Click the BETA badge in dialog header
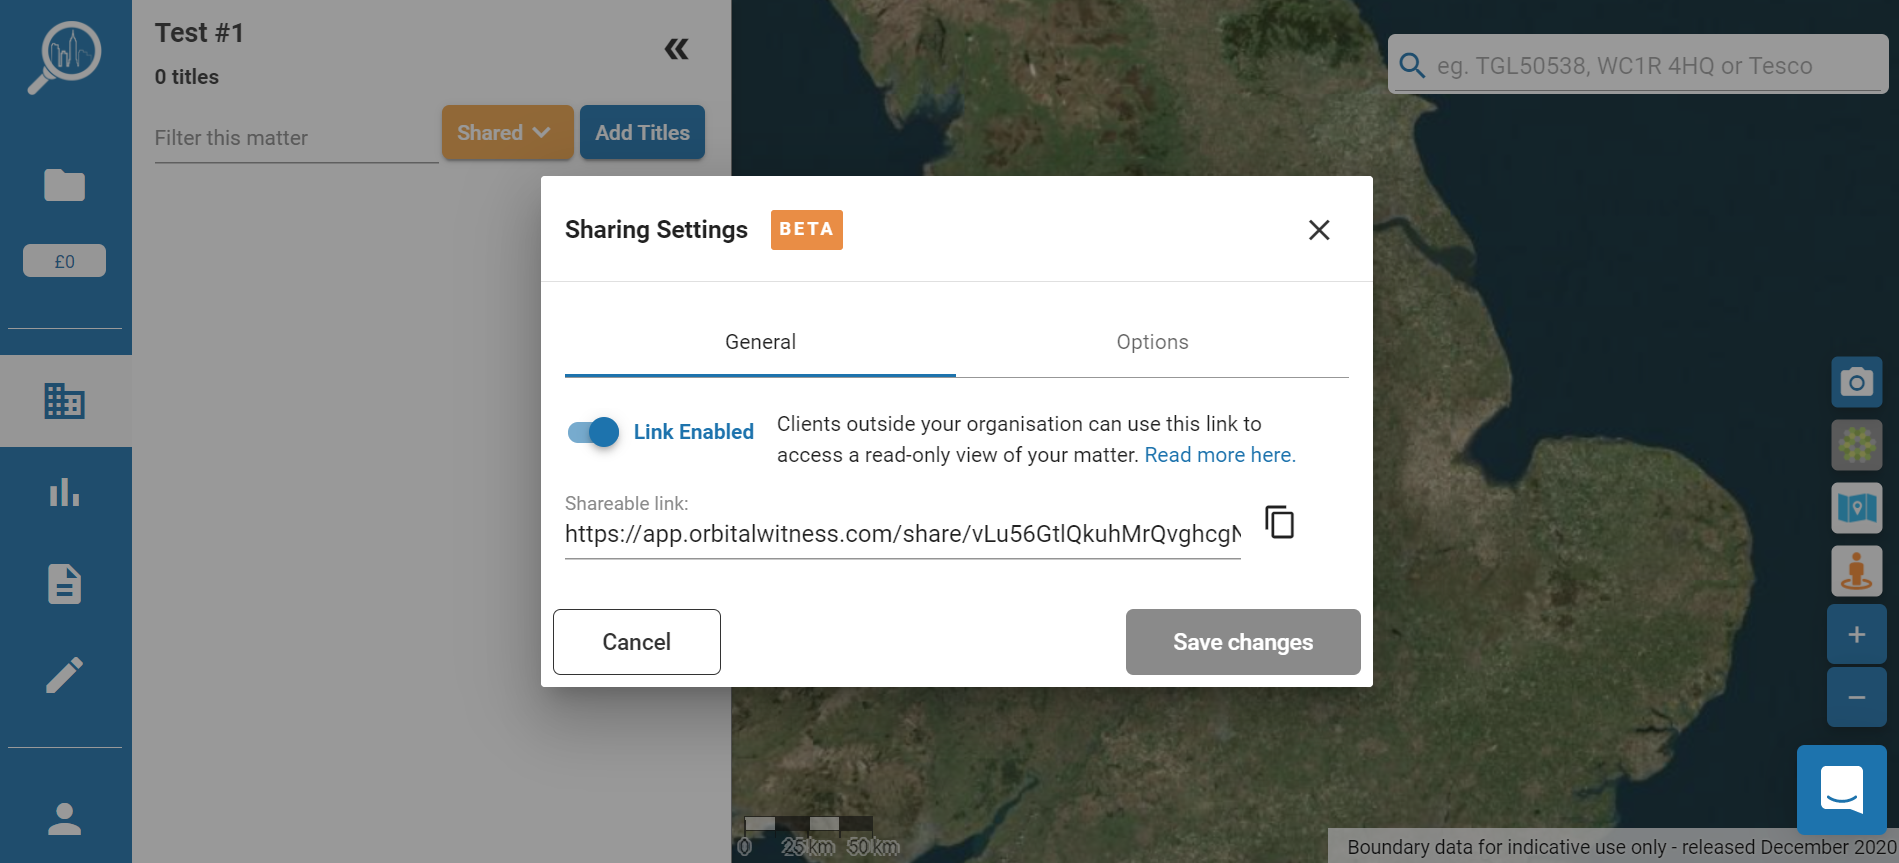This screenshot has width=1899, height=863. click(x=806, y=230)
